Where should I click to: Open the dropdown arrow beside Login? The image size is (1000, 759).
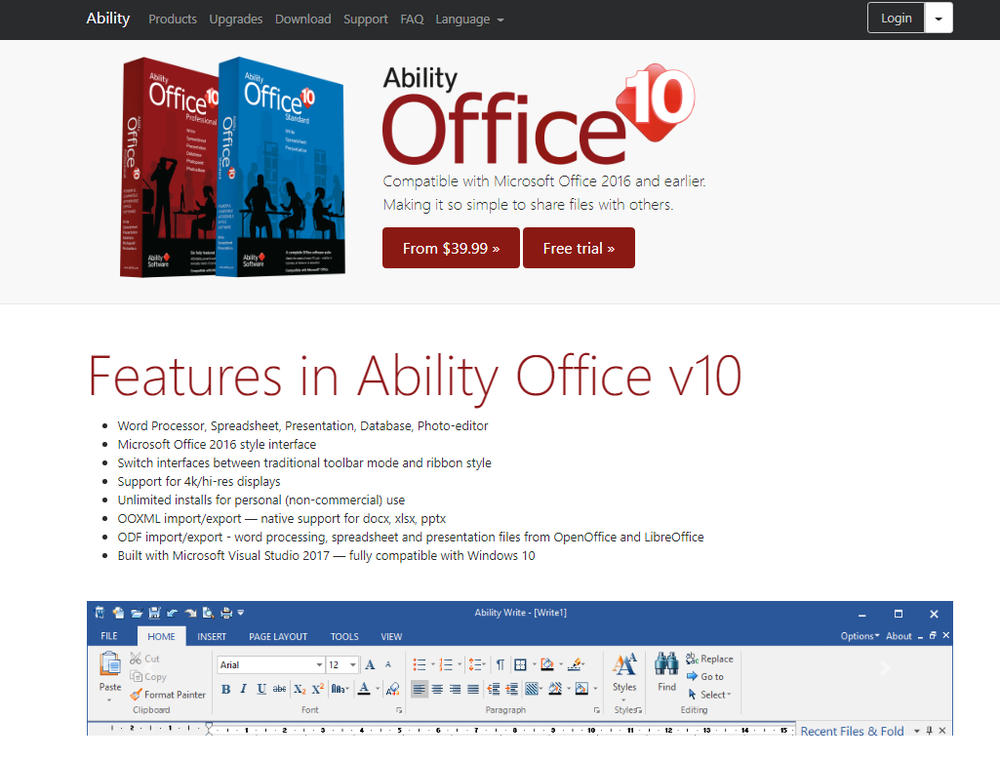click(x=939, y=18)
